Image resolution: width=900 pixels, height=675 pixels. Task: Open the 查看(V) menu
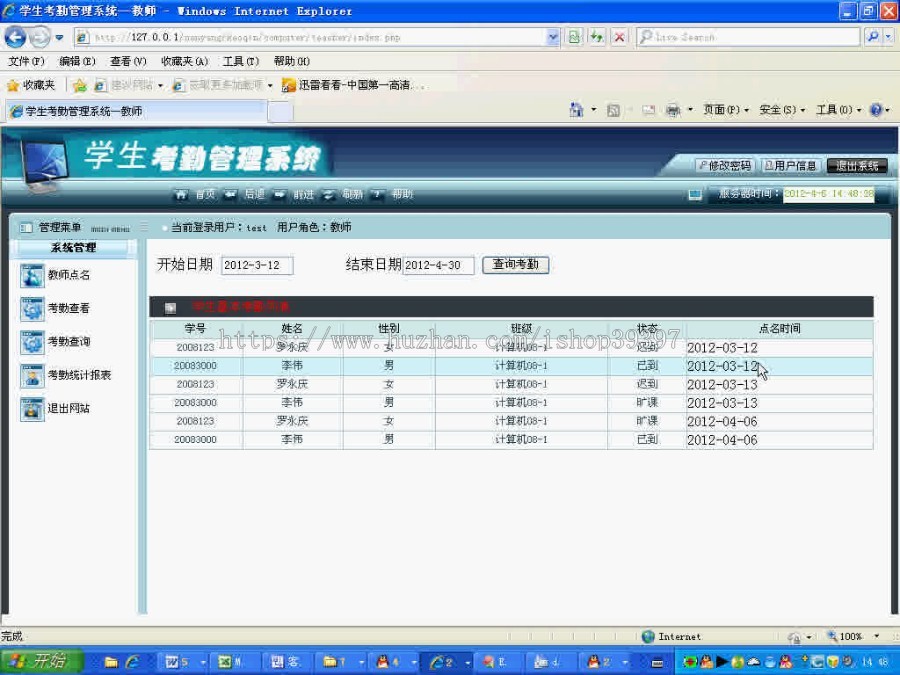tap(128, 61)
